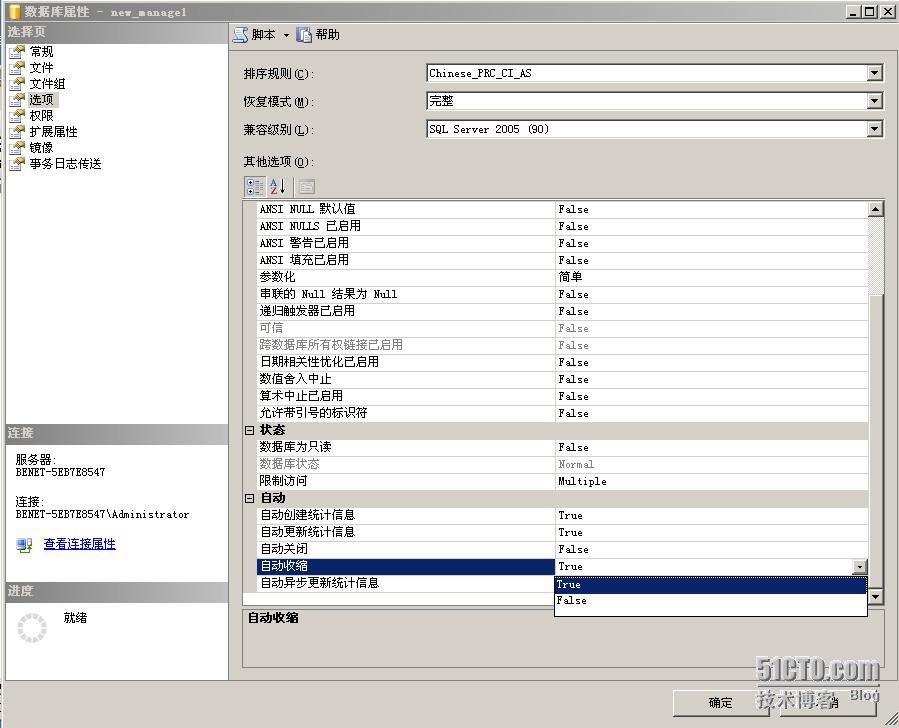Open the 文件组 page label

tap(48, 84)
